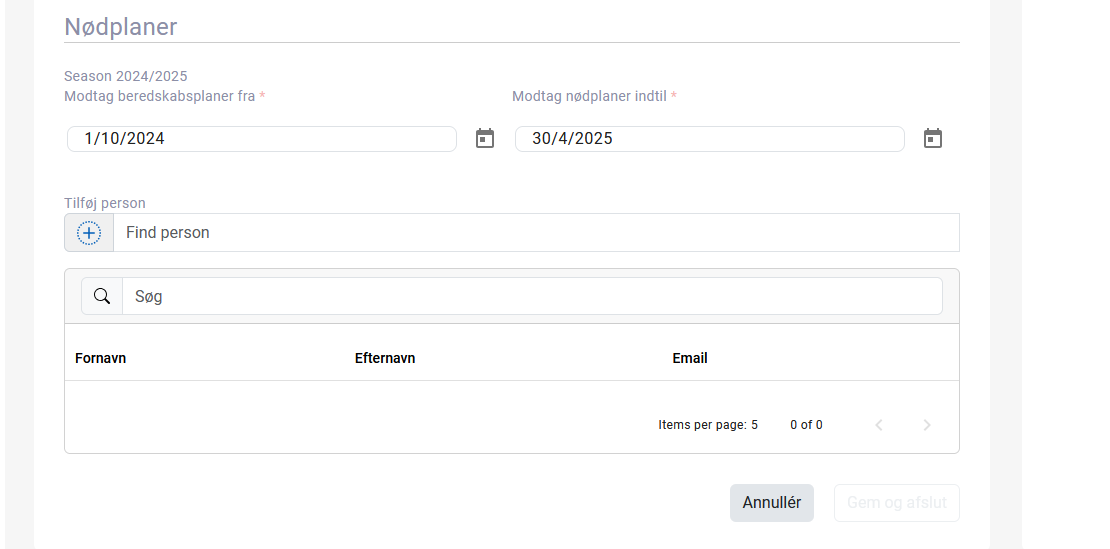Cancel with the Annullér button

772,503
